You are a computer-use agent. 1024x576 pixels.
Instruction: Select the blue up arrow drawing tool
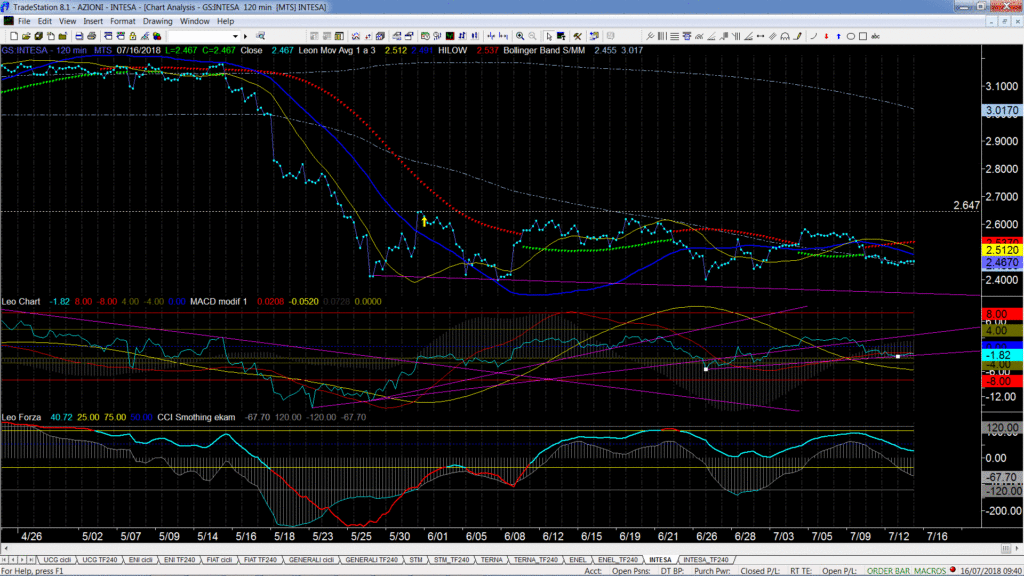tap(839, 36)
